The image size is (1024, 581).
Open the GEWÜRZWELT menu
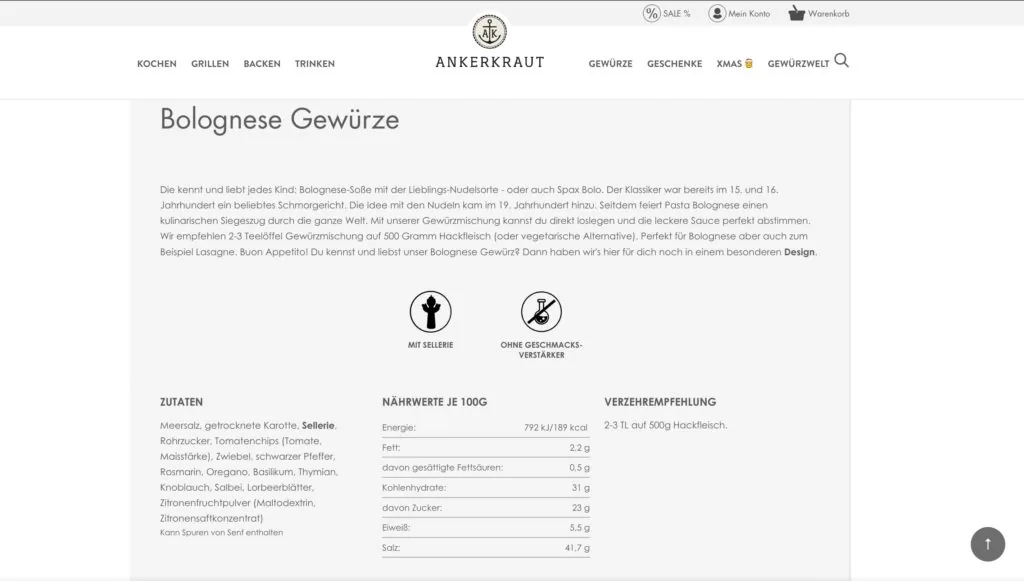coord(798,63)
